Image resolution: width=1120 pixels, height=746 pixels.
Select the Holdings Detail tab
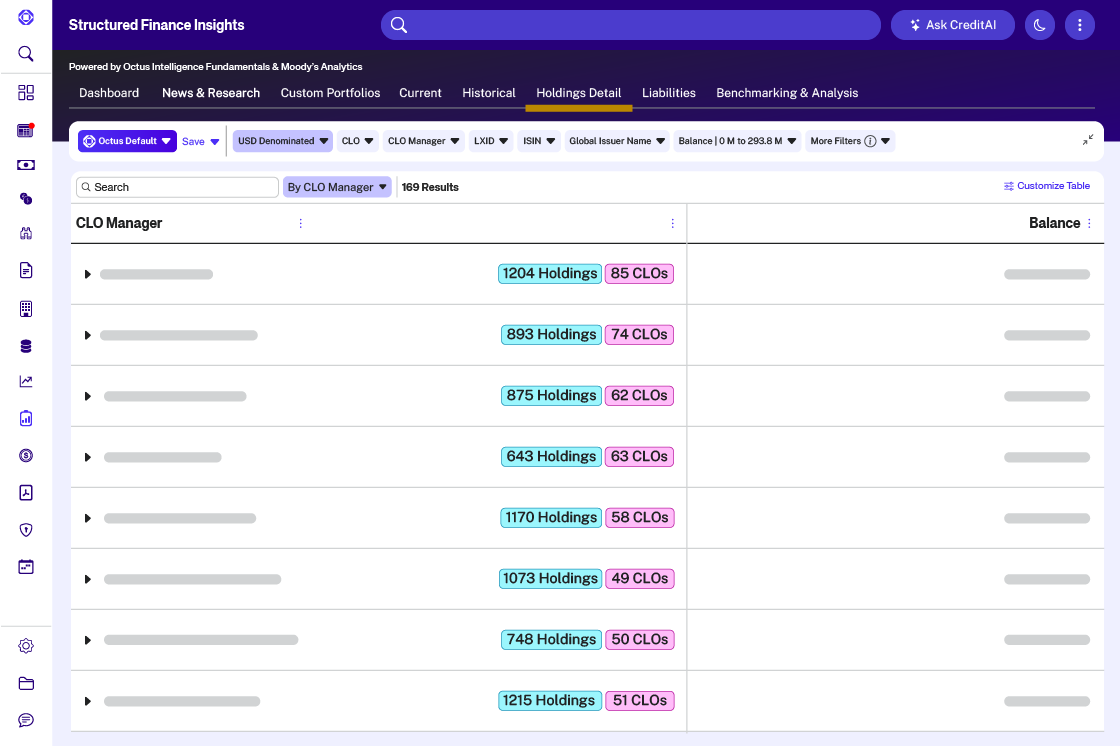tap(579, 93)
